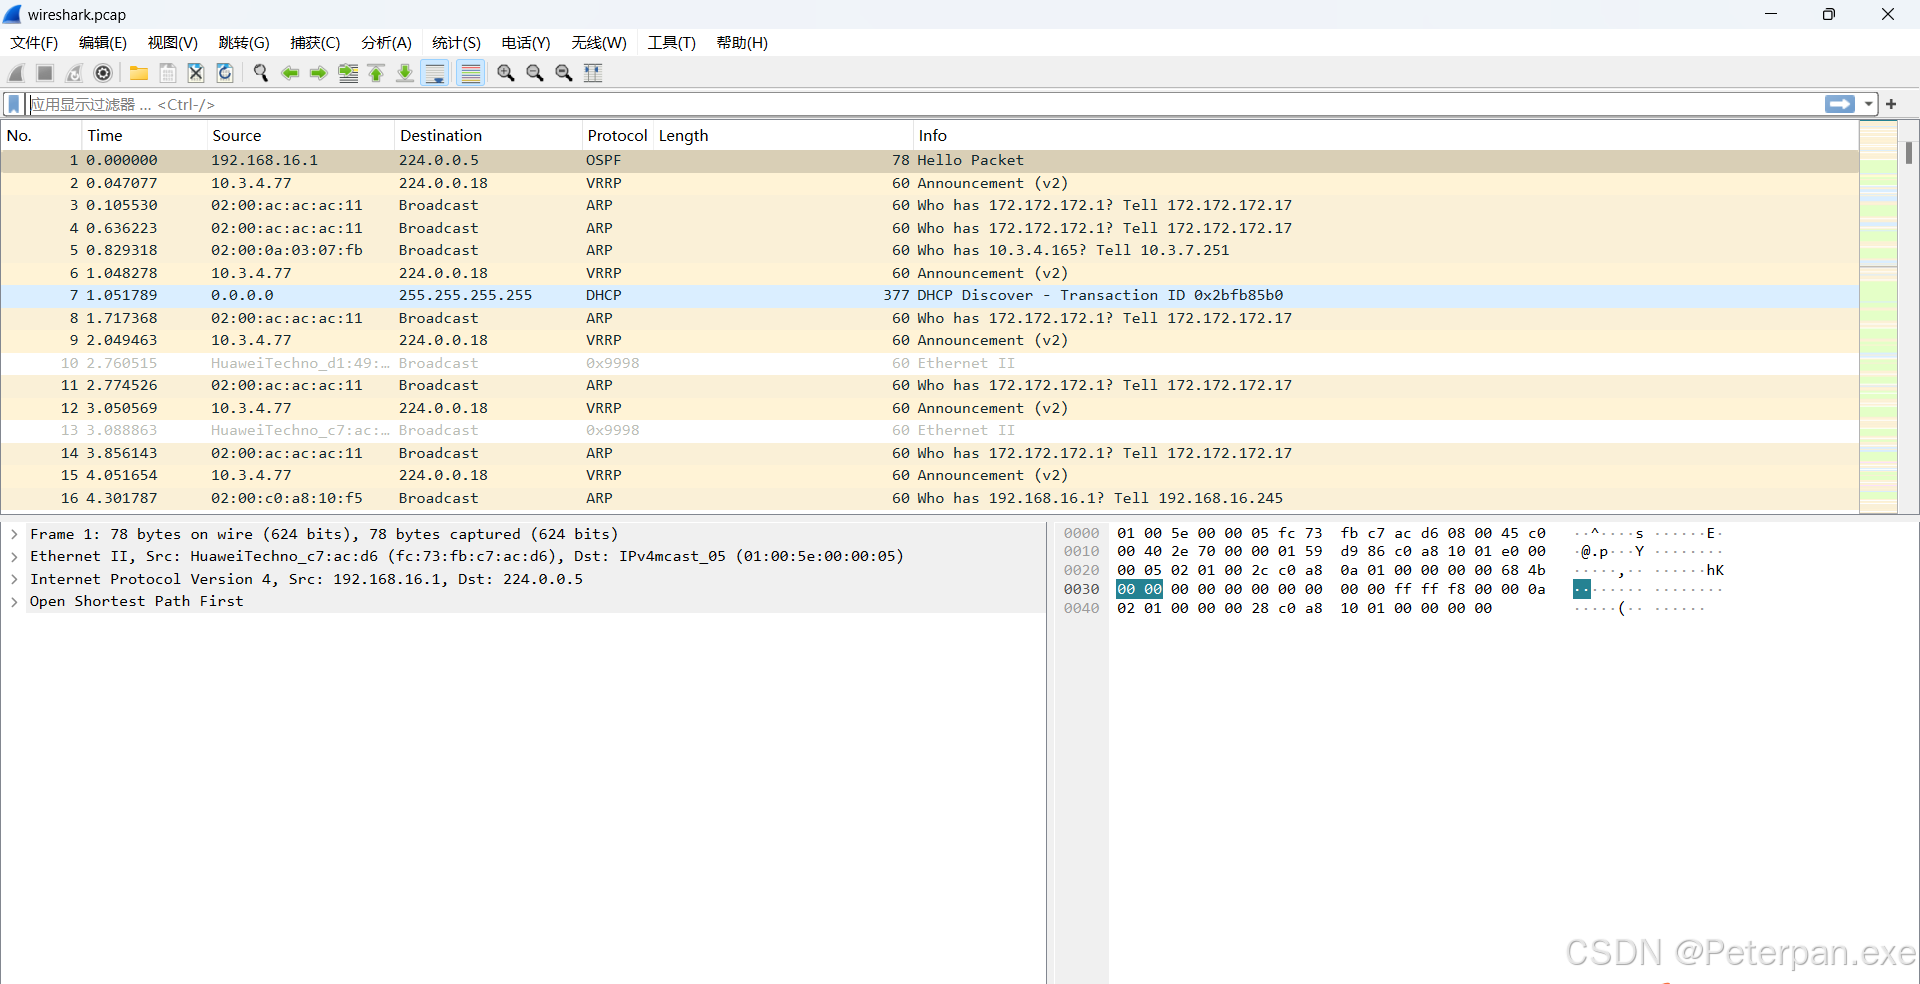Open the 捕获(C) menu
Screen dimensions: 1920x984
coord(315,43)
